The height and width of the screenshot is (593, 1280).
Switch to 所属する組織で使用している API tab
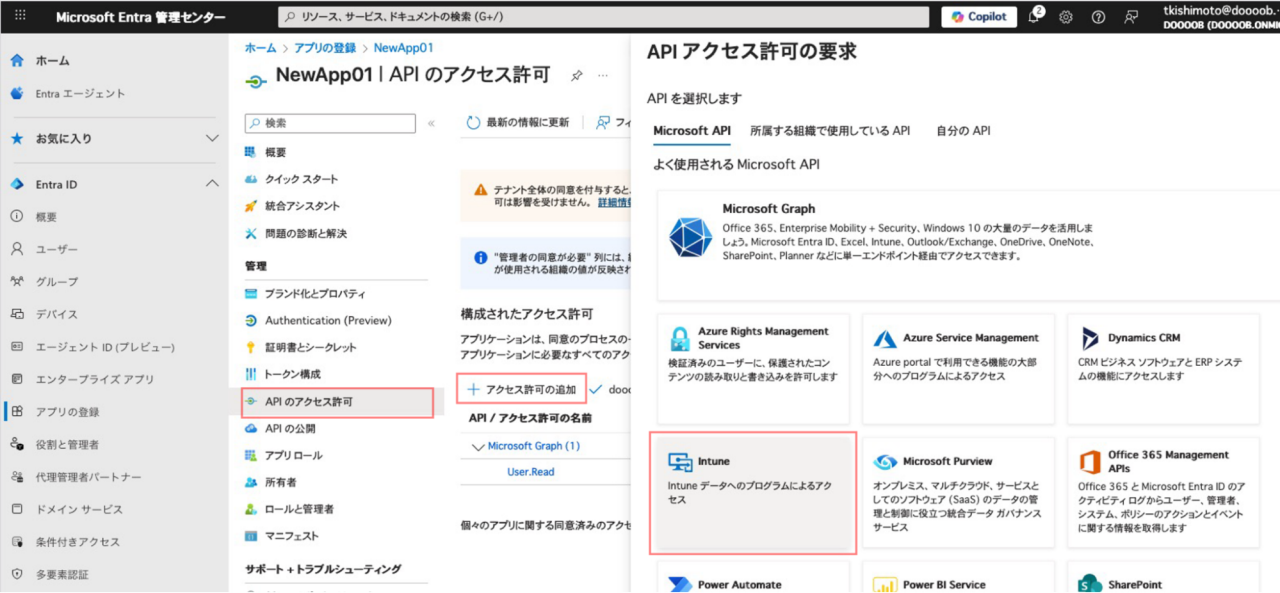830,131
